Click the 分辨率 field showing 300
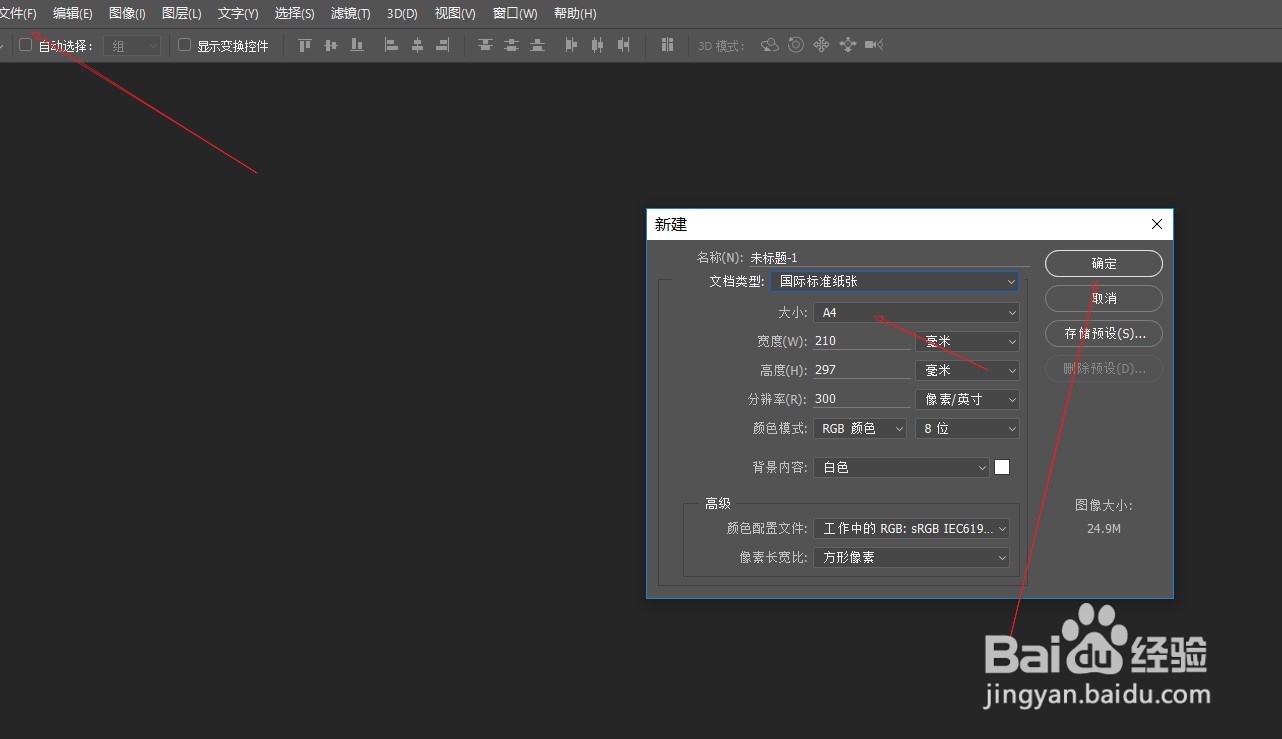Screen dimensions: 1282x739 coord(862,399)
